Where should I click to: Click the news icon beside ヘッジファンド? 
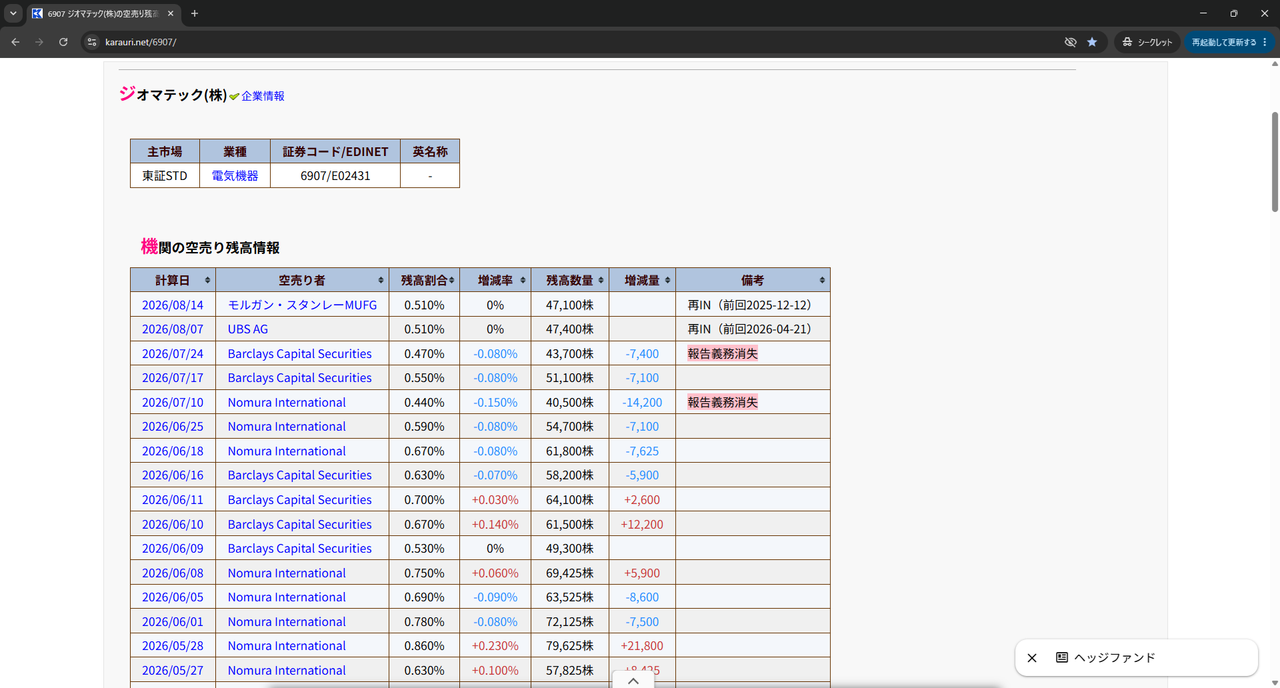[x=1062, y=658]
